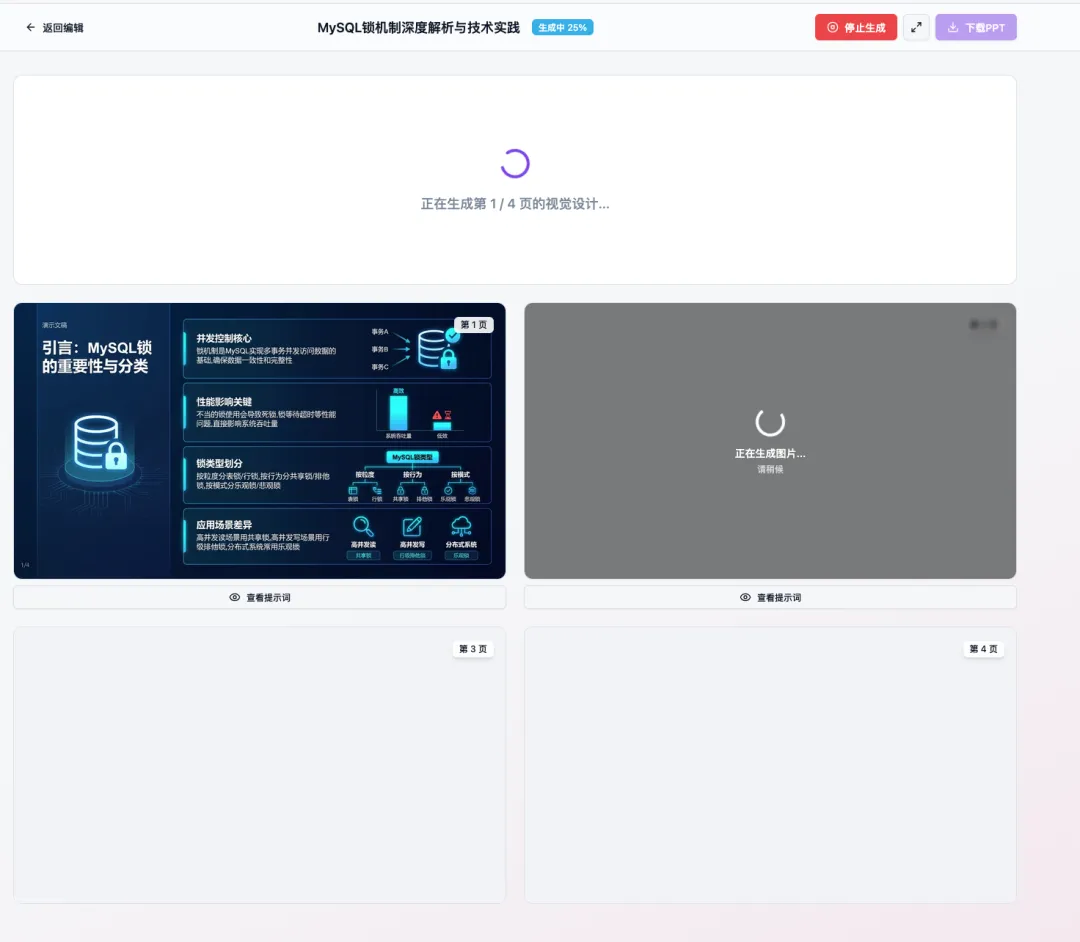Click the 并发控制核心 heading
The image size is (1080, 942).
point(224,338)
